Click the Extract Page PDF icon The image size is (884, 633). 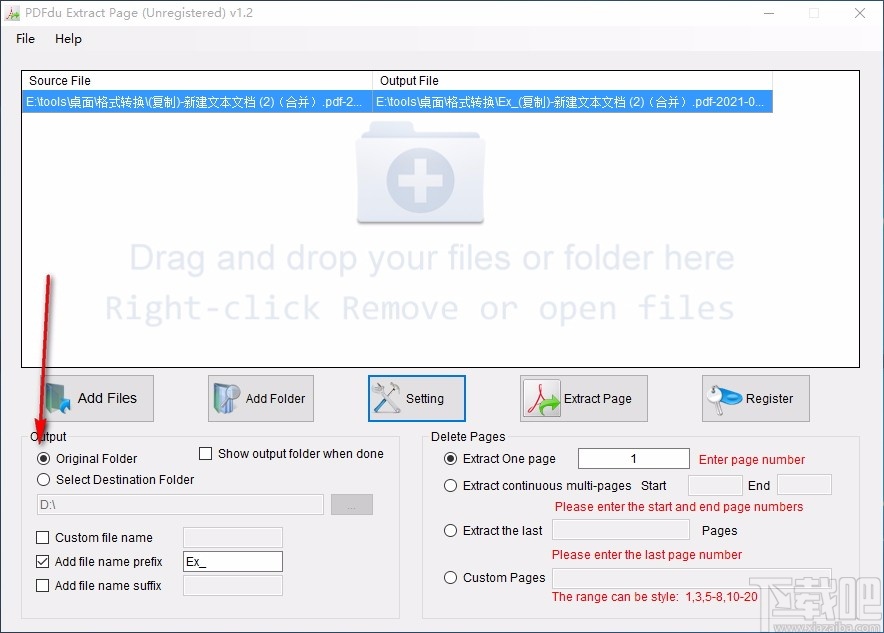(x=542, y=398)
